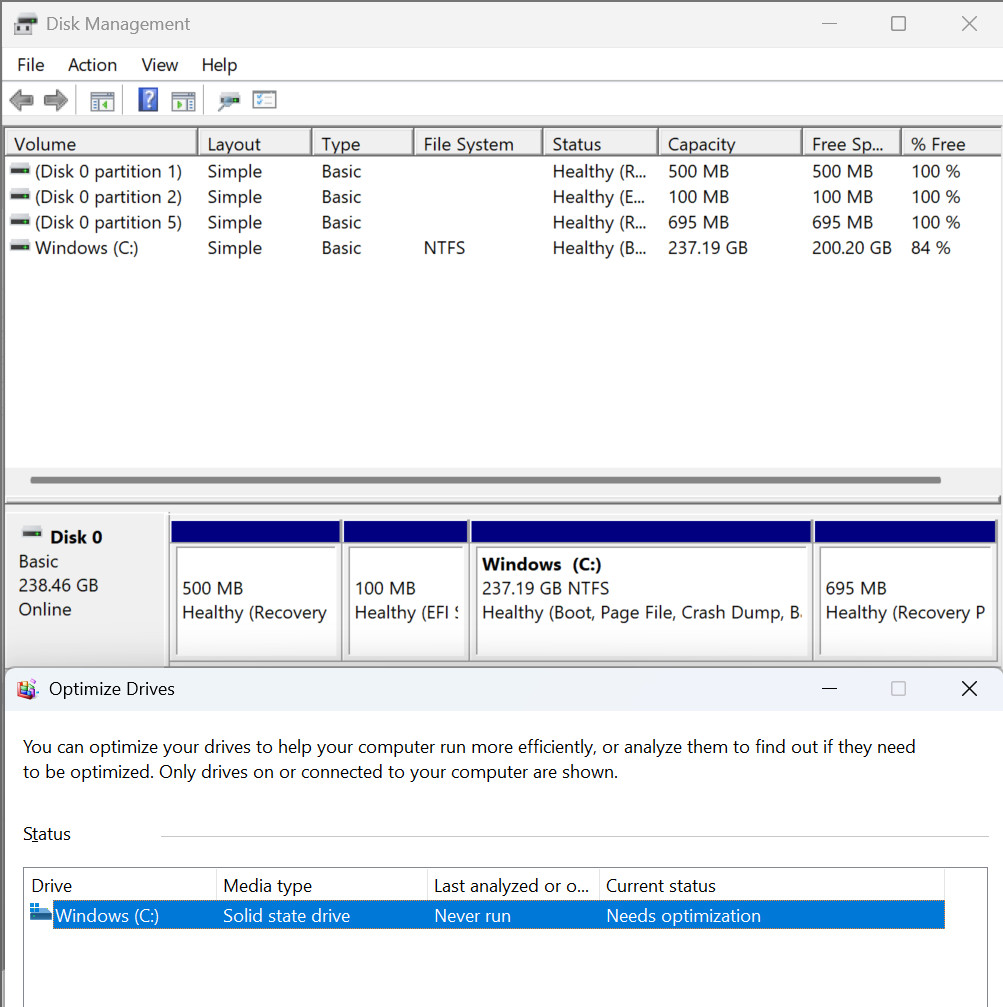Click the Disk 0 drive icon in graphical view
Viewport: 1003px width, 1007px height.
[x=32, y=533]
